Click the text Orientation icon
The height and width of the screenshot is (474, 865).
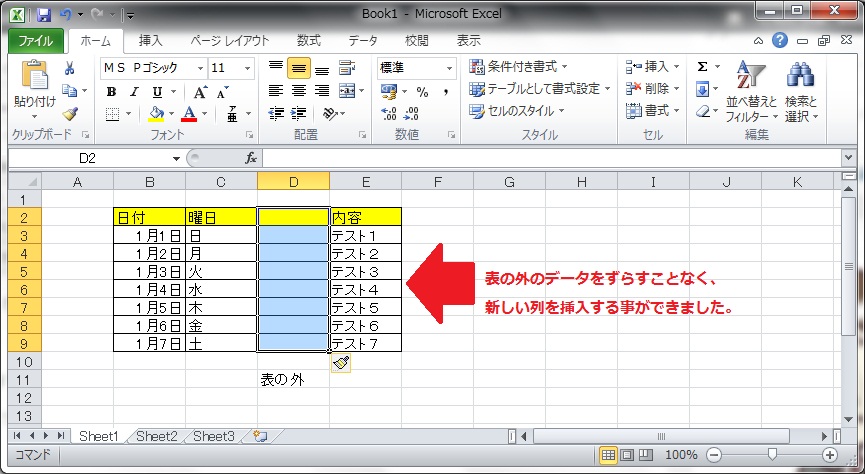pos(330,113)
